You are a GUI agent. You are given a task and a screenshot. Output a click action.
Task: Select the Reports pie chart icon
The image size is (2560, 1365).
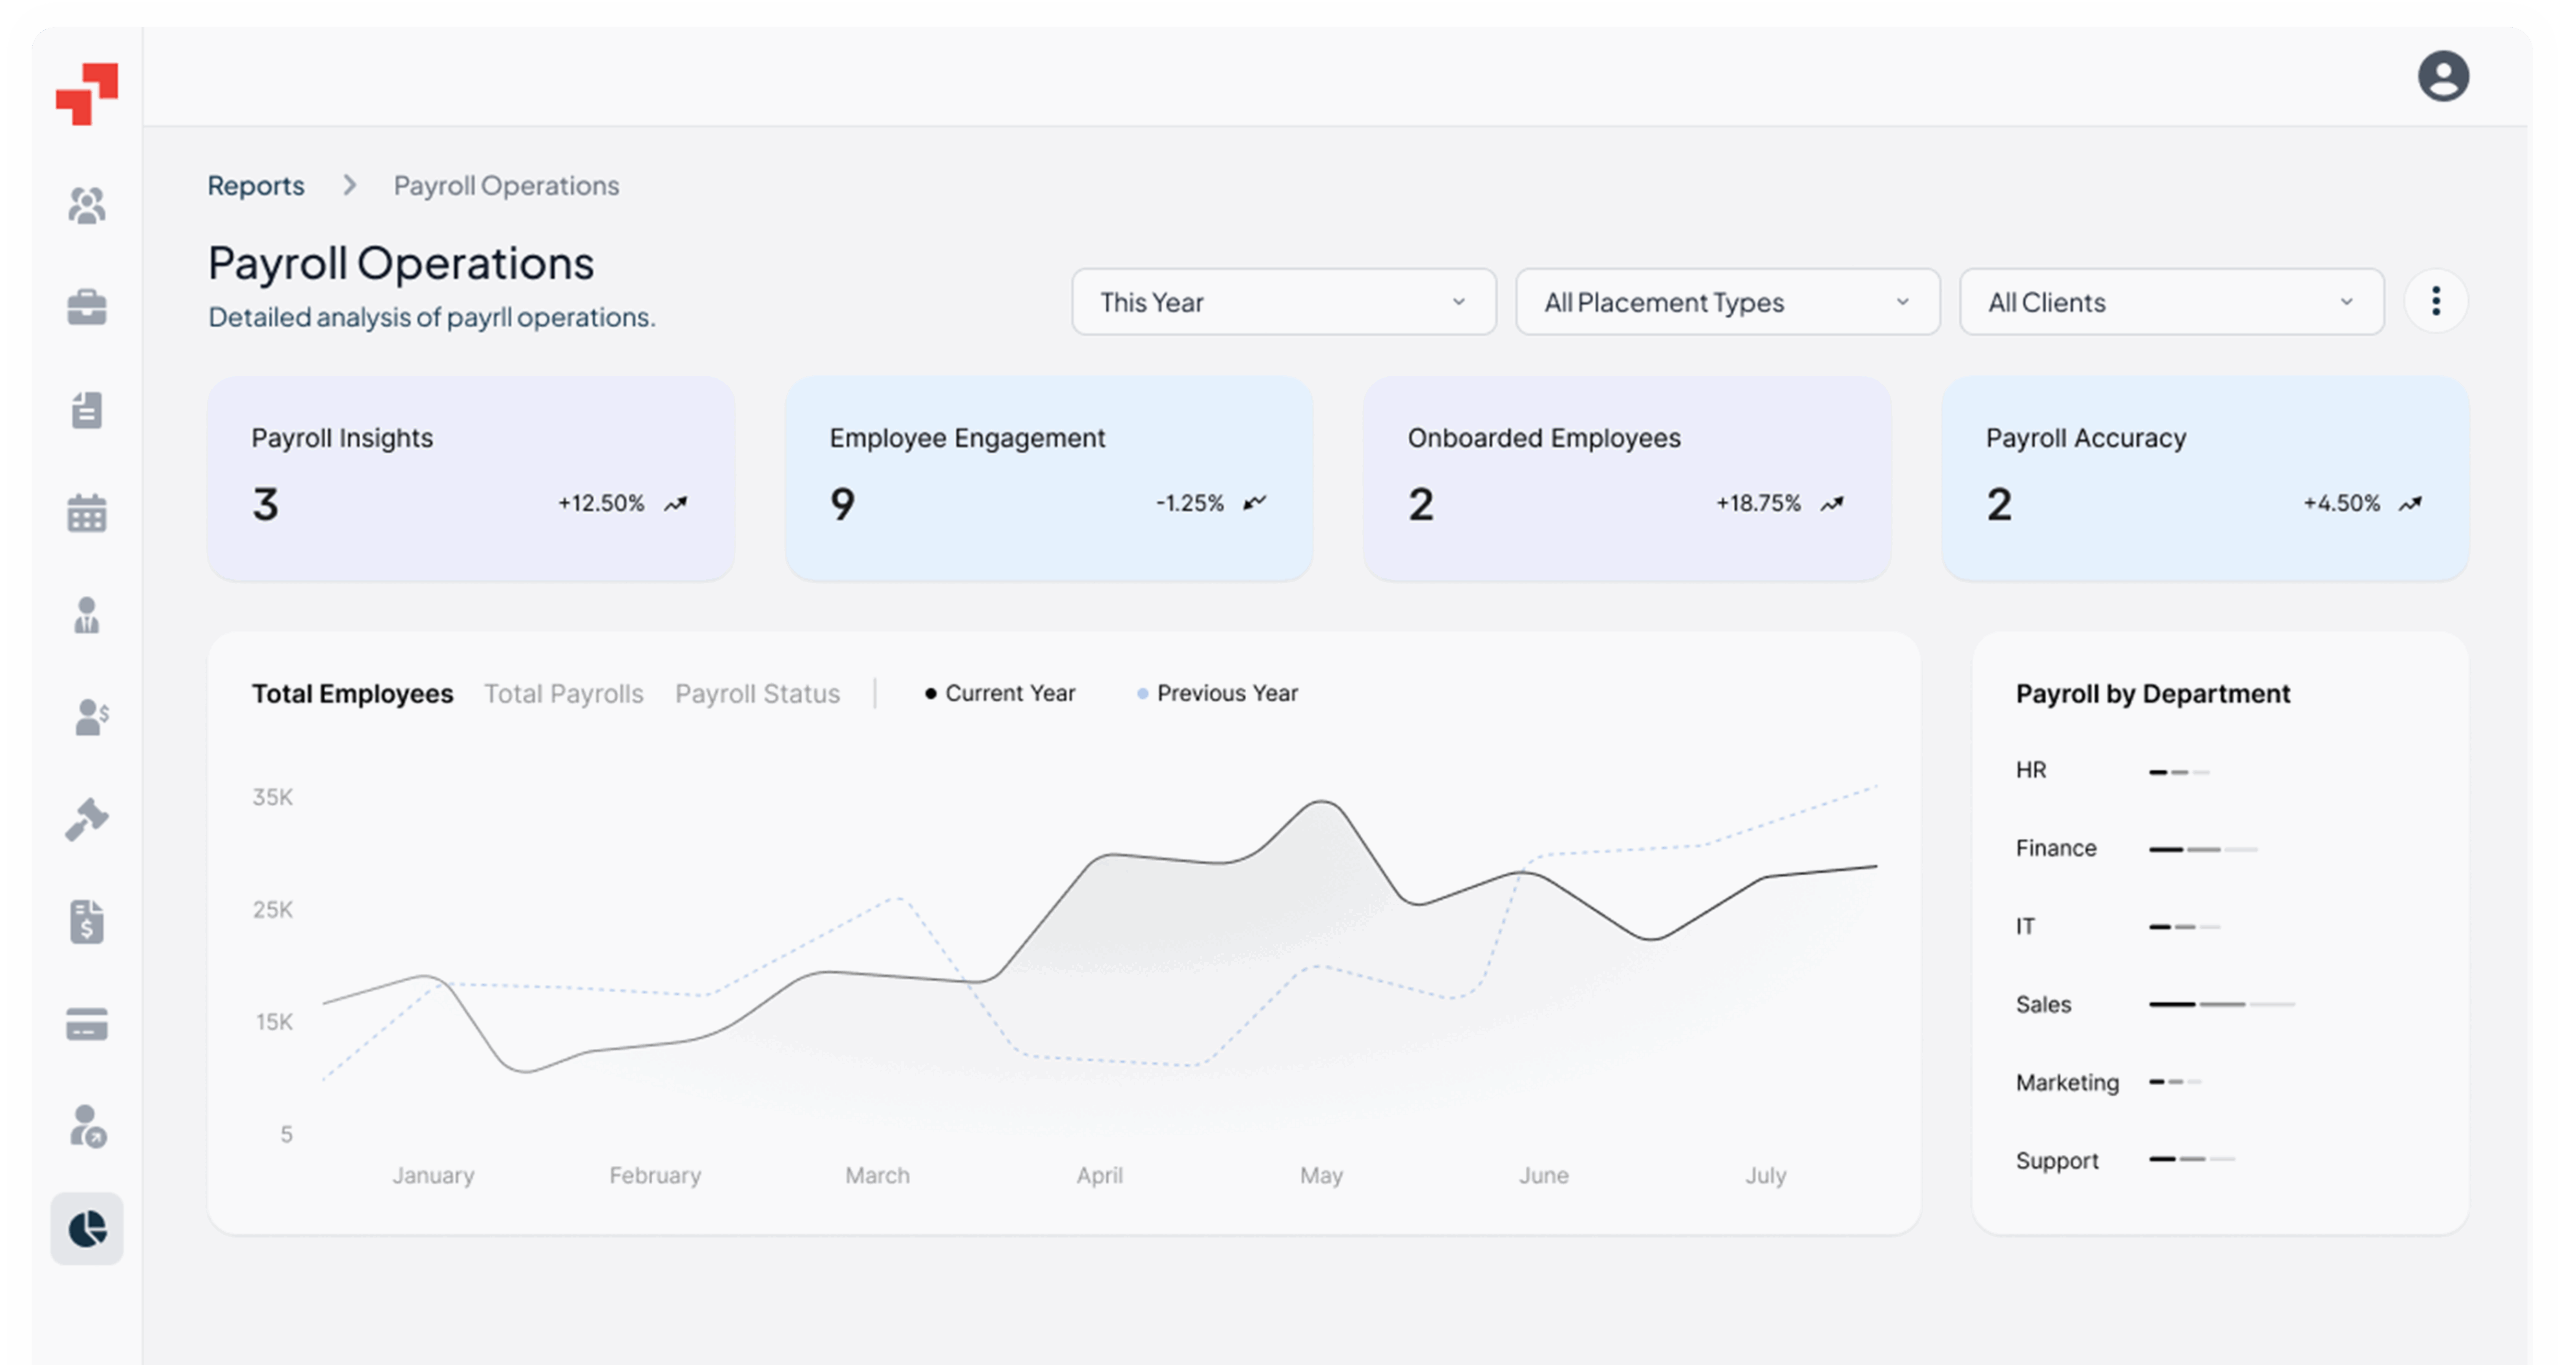click(x=86, y=1228)
